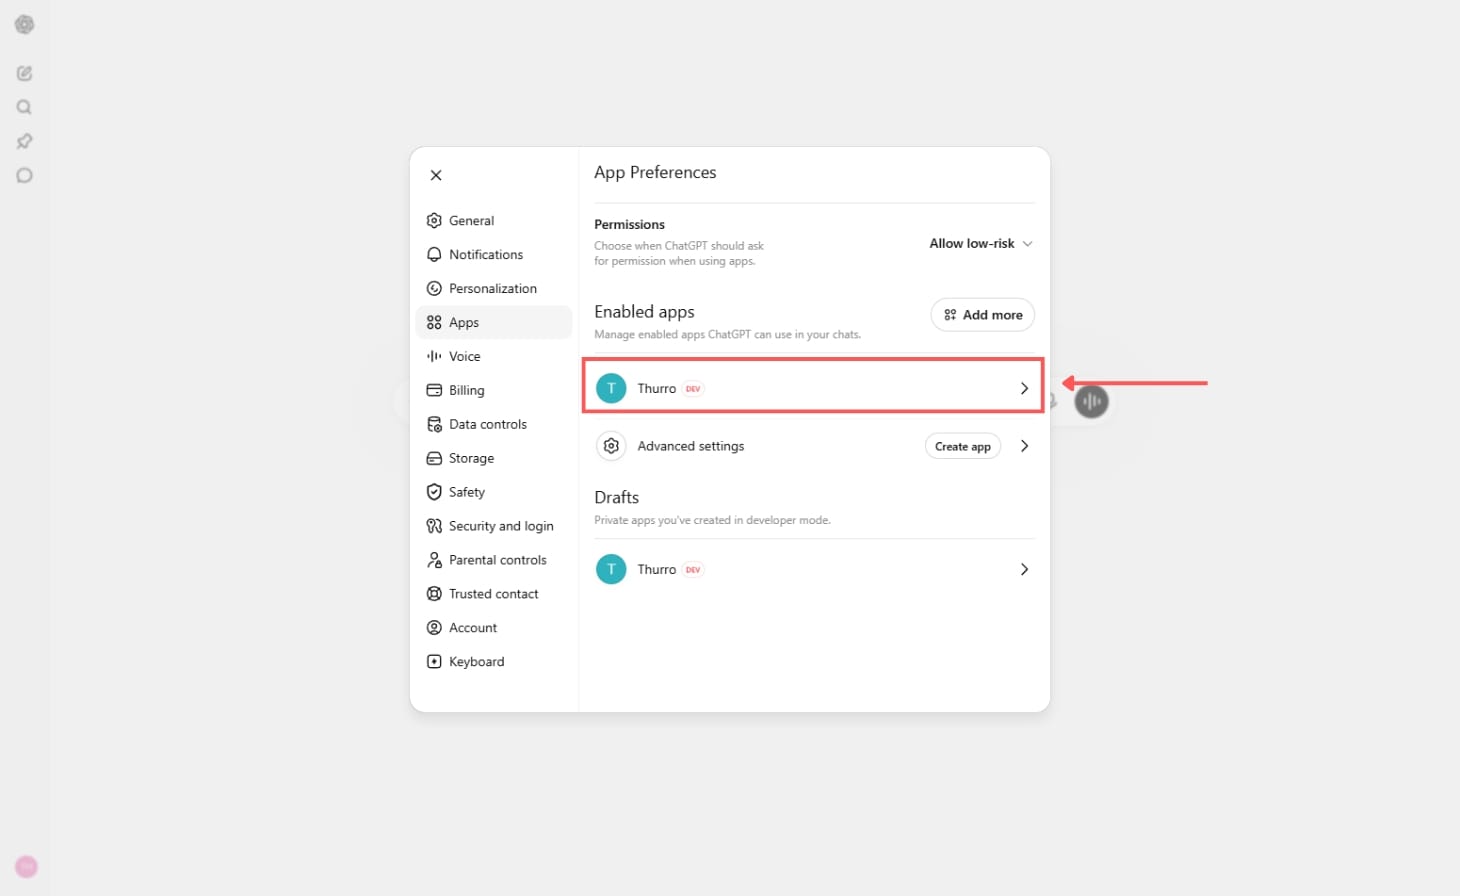1460x896 pixels.
Task: Open Security and login settings
Action: [493, 526]
